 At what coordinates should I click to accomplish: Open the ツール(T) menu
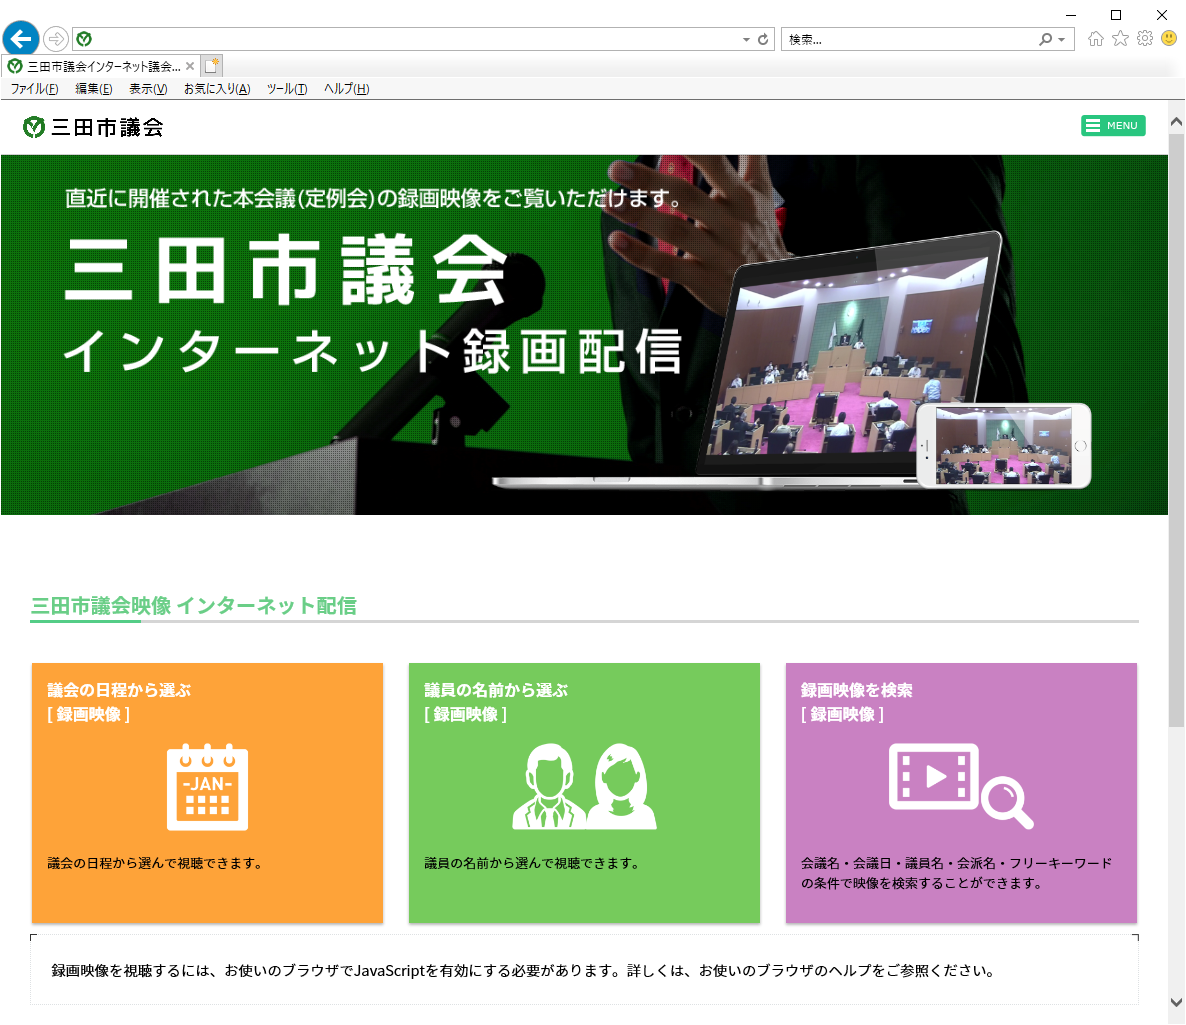(x=287, y=89)
